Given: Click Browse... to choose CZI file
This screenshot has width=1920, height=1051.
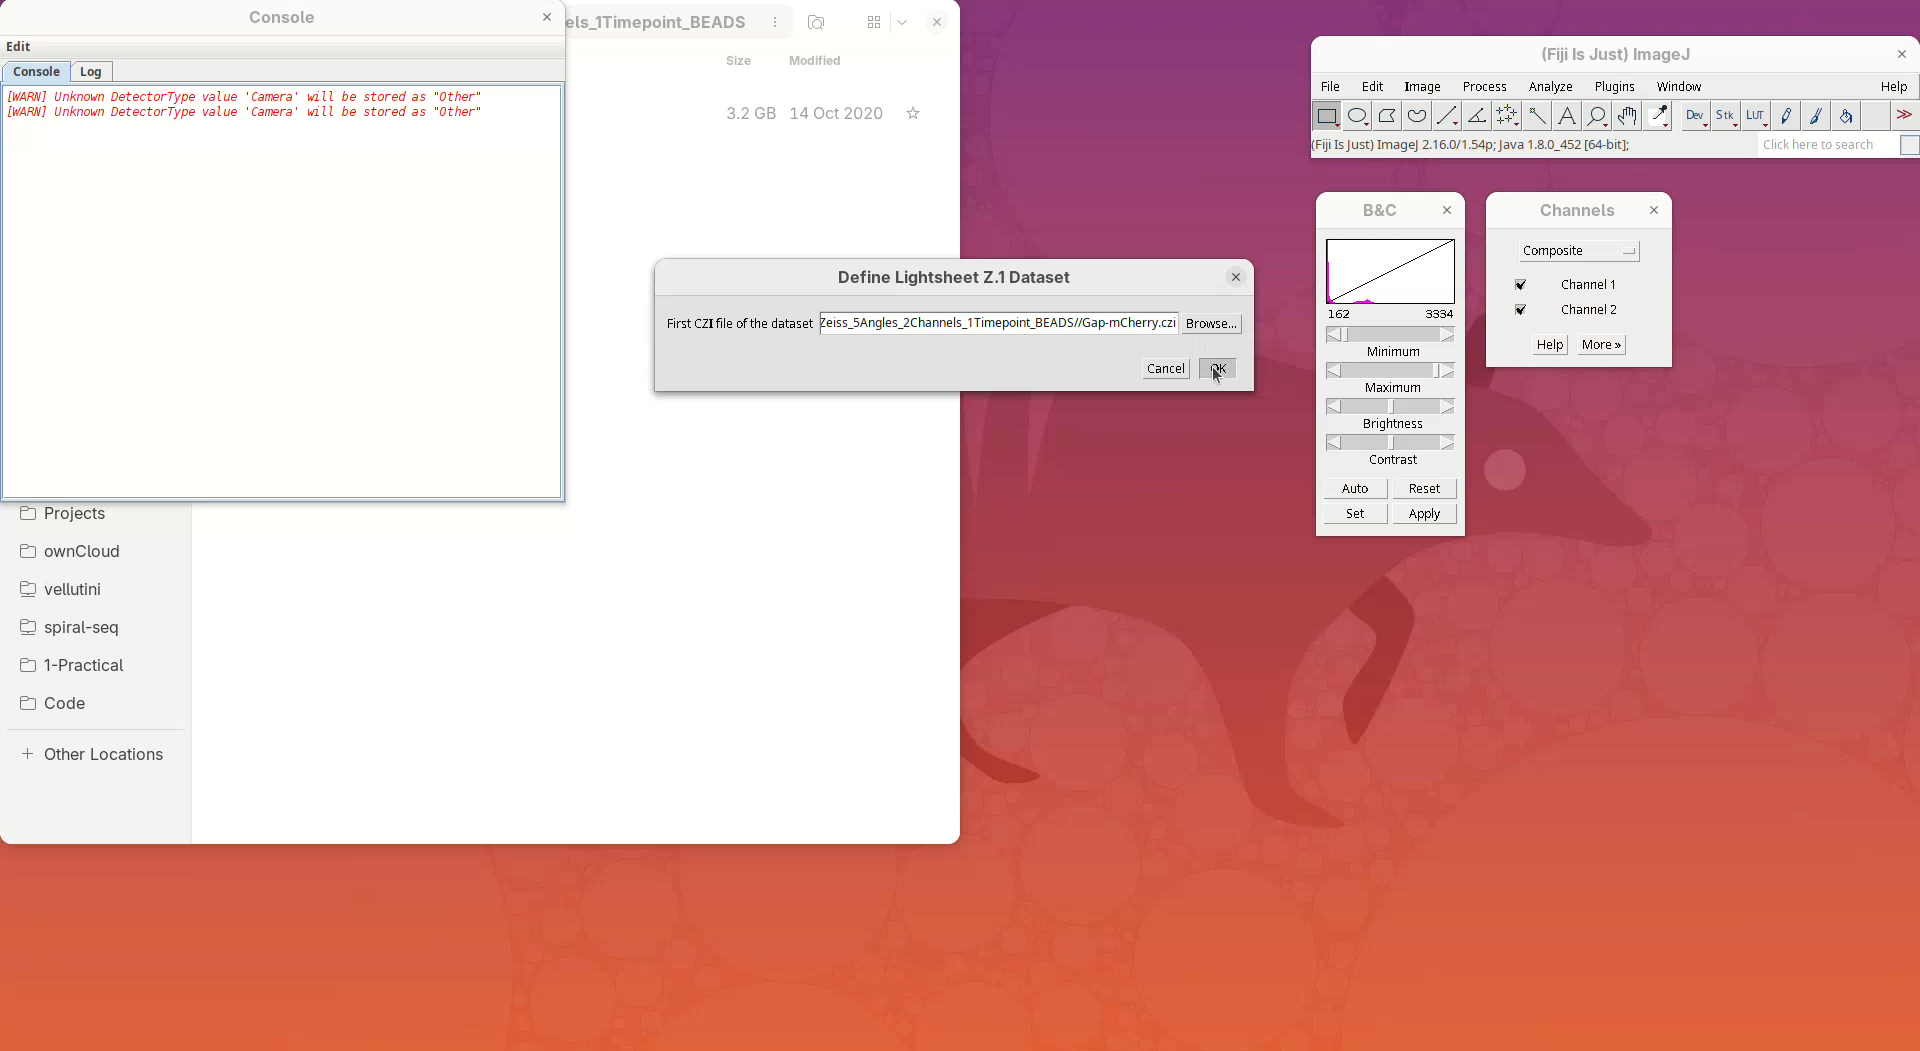Looking at the screenshot, I should tap(1211, 324).
